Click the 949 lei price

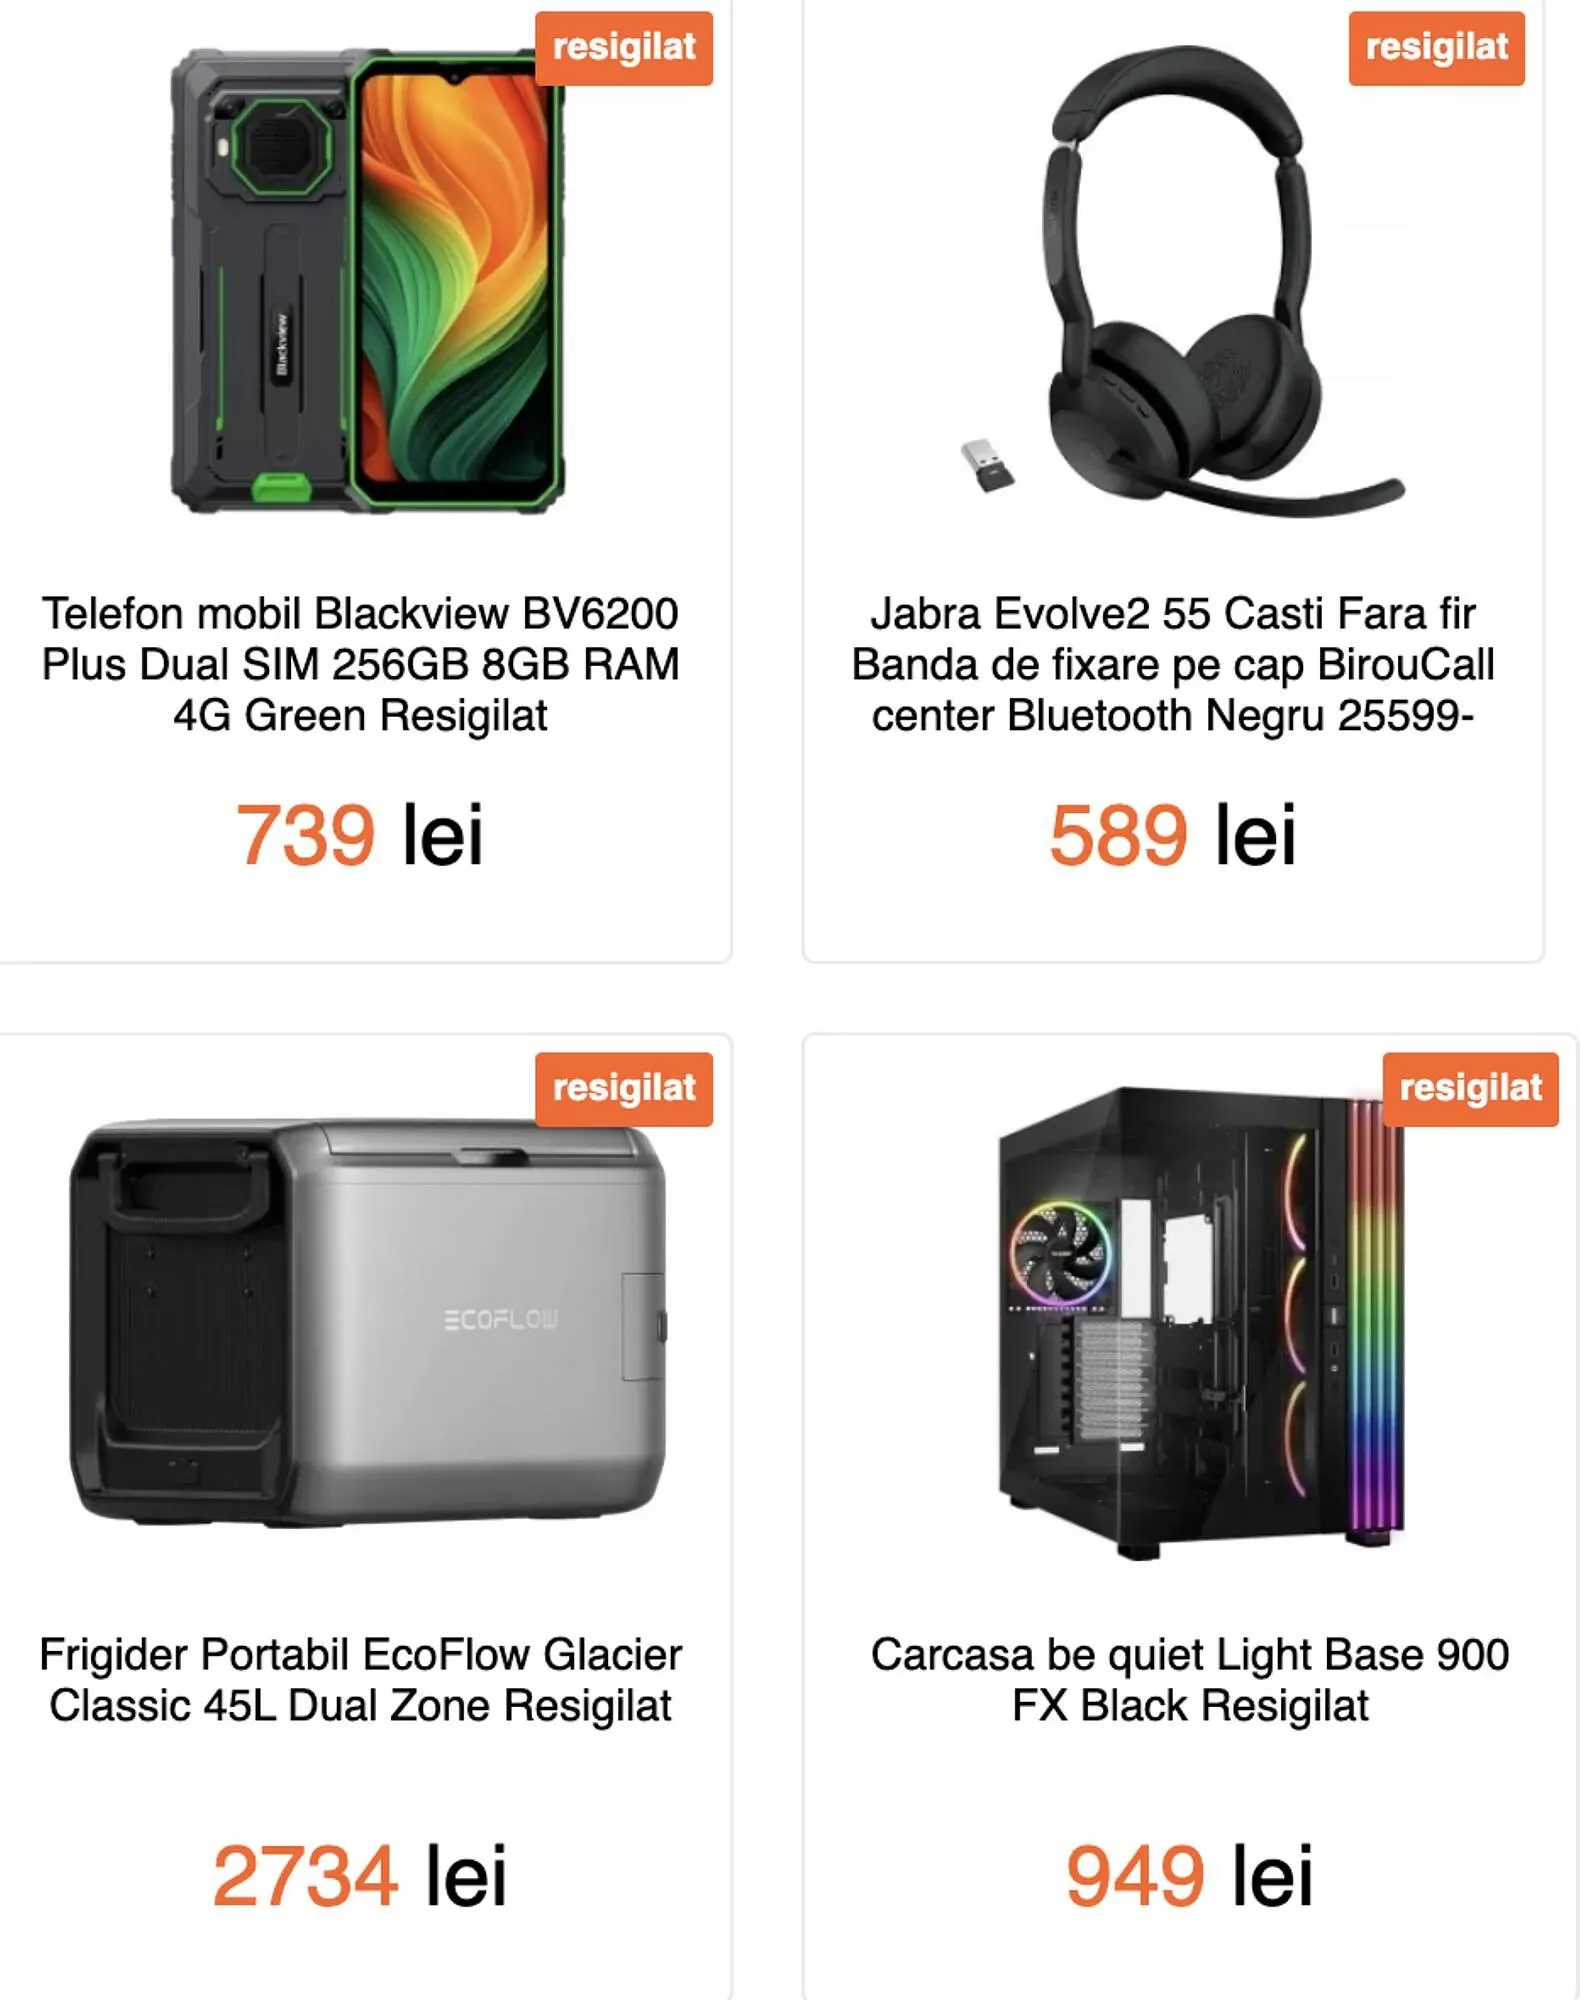coord(1190,1876)
